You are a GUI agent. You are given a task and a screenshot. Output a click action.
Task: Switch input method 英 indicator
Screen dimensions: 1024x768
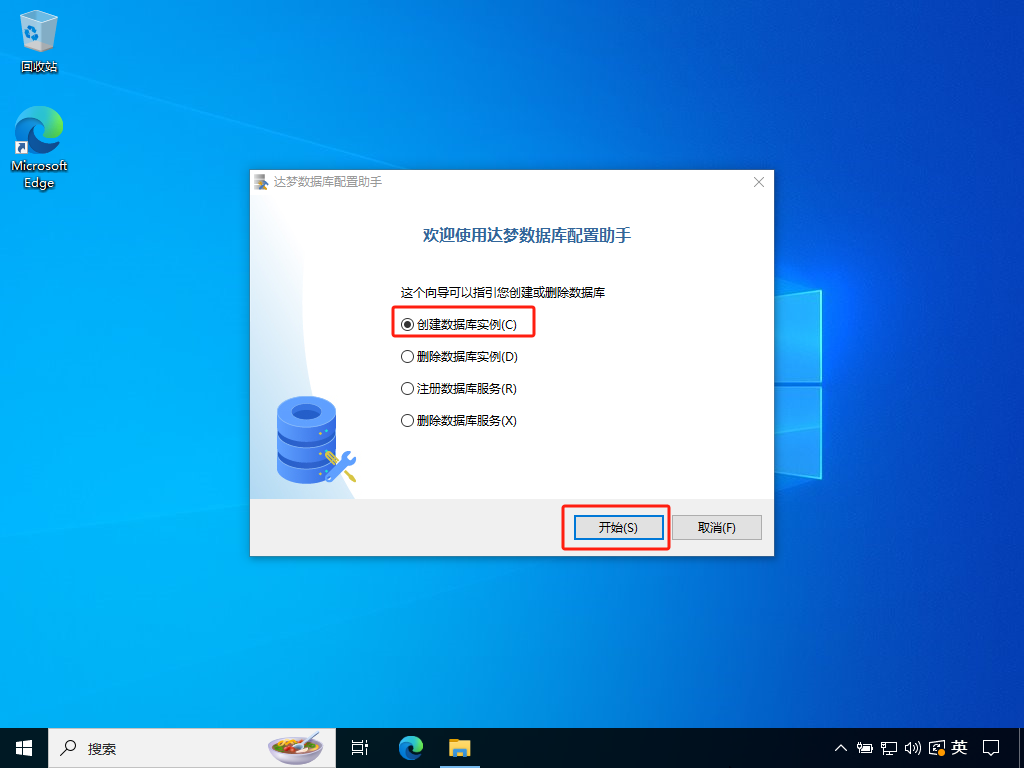pyautogui.click(x=959, y=747)
